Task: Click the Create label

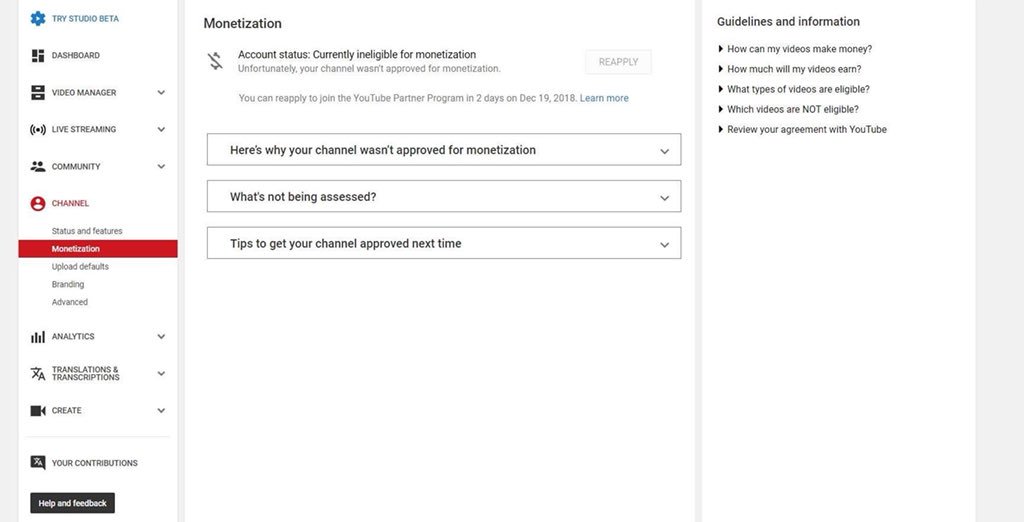Action: click(x=67, y=411)
